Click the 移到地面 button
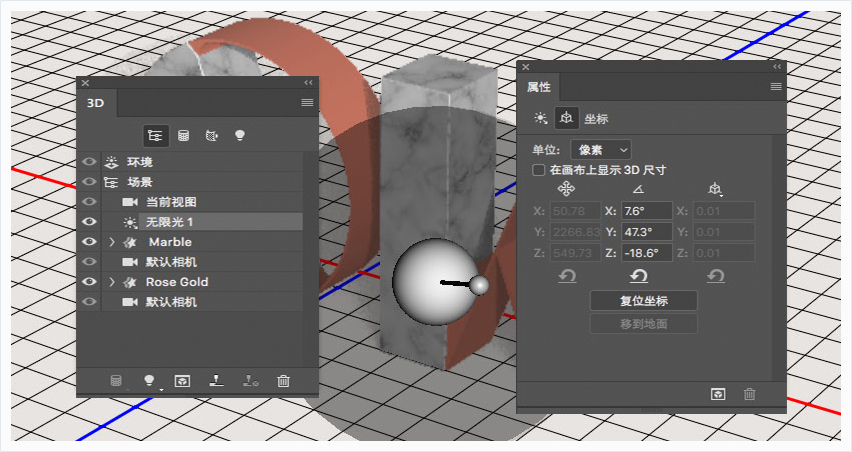 coord(644,324)
